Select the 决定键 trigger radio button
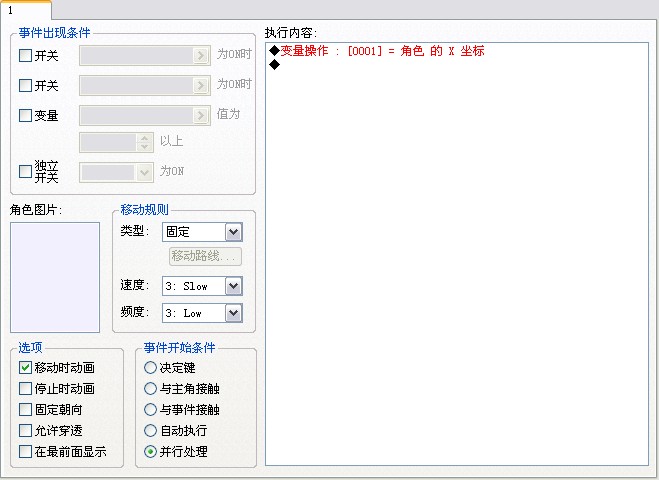This screenshot has width=659, height=480. tap(150, 367)
